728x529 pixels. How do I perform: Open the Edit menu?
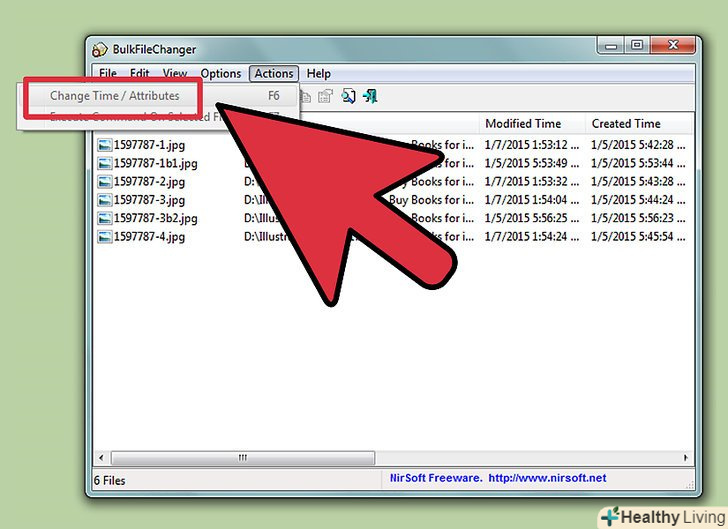coord(139,73)
